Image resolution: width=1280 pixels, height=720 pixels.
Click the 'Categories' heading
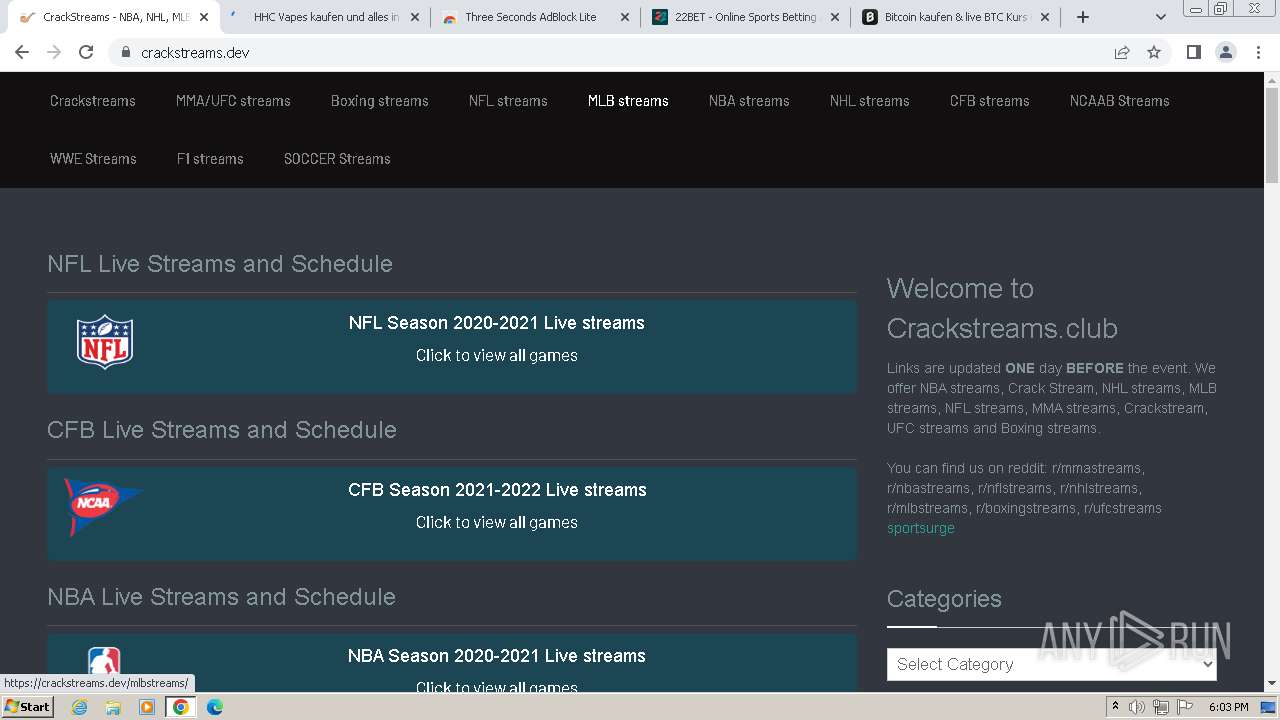(944, 599)
